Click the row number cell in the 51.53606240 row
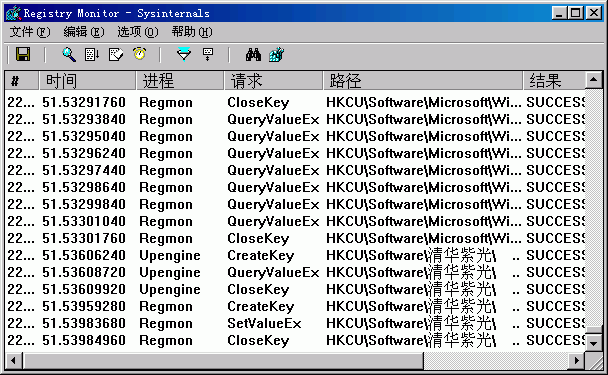The height and width of the screenshot is (375, 608). click(x=21, y=256)
